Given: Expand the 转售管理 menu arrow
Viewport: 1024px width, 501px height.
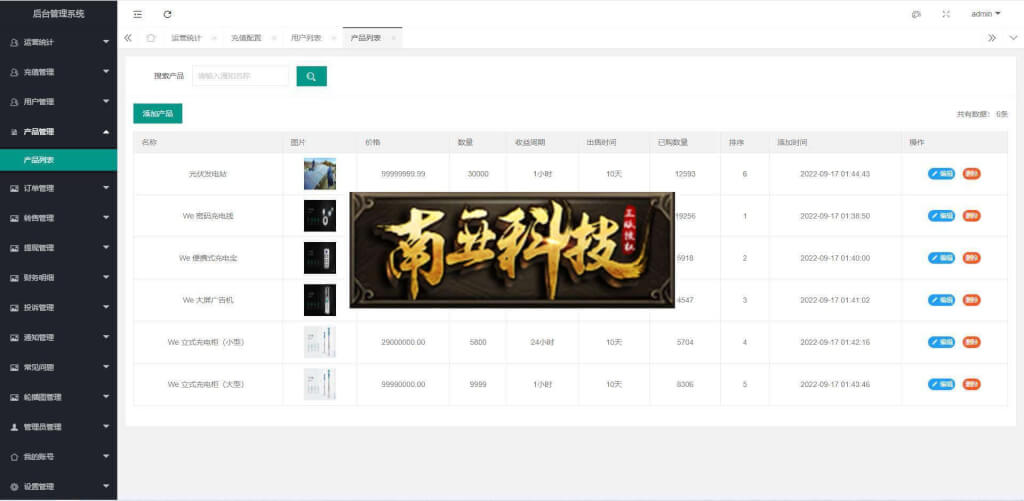Looking at the screenshot, I should [x=106, y=218].
